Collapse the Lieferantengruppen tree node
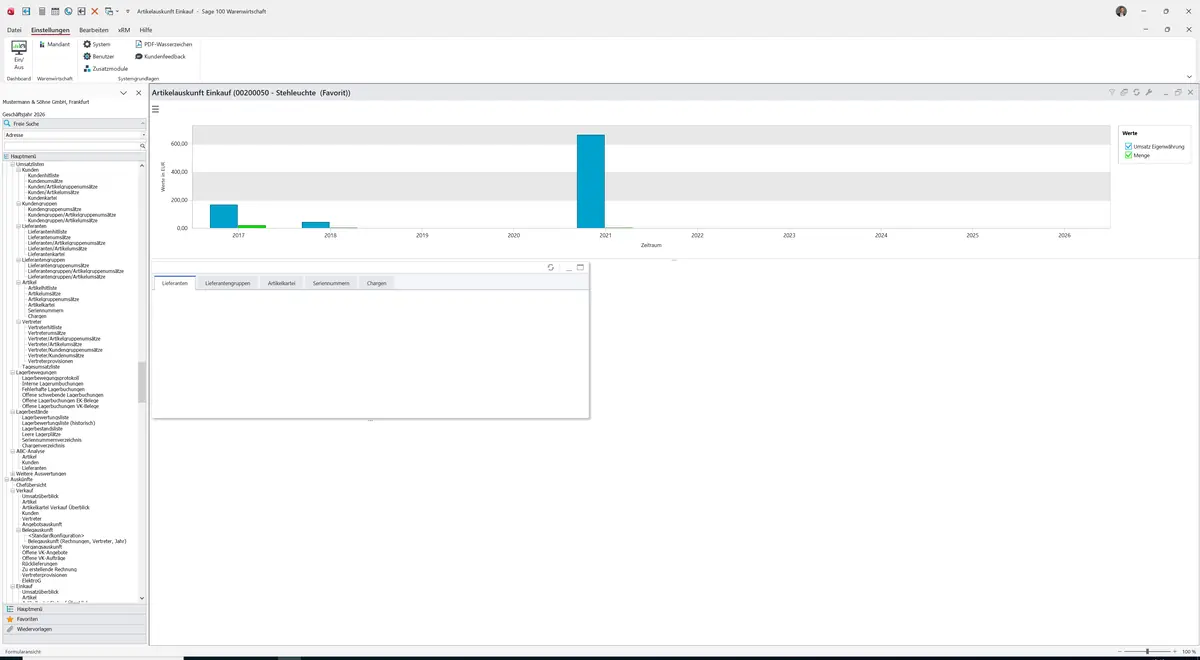Screen dimensions: 1200x660 pyautogui.click(x=18, y=260)
